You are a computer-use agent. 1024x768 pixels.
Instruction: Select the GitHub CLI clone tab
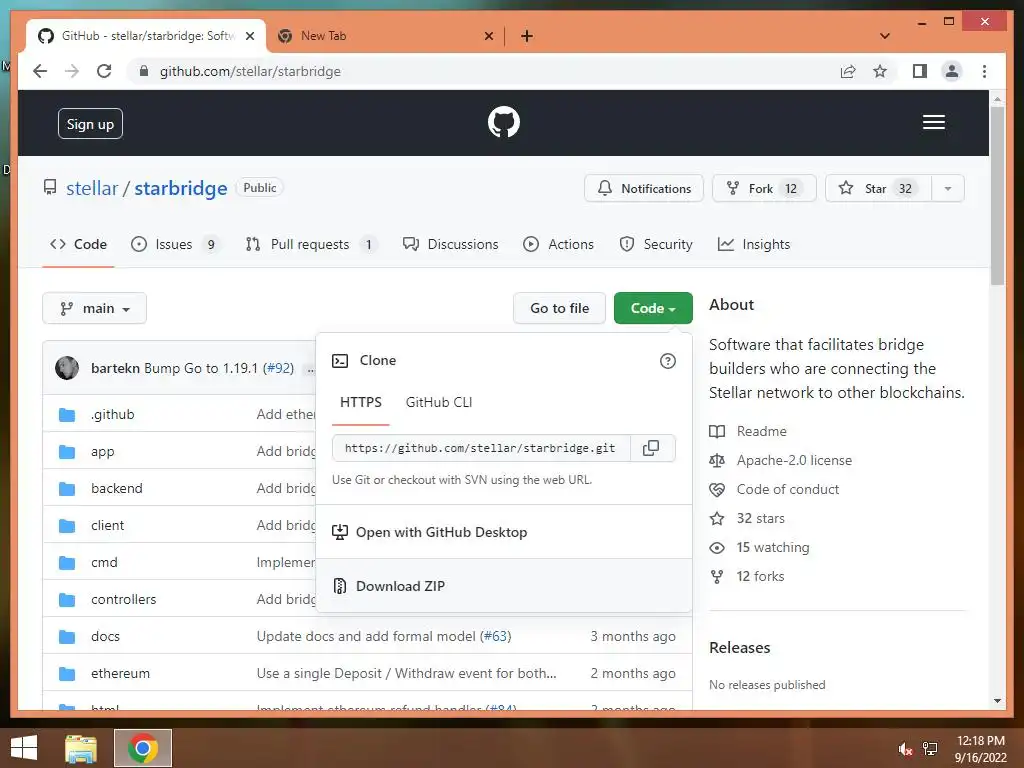pyautogui.click(x=439, y=402)
